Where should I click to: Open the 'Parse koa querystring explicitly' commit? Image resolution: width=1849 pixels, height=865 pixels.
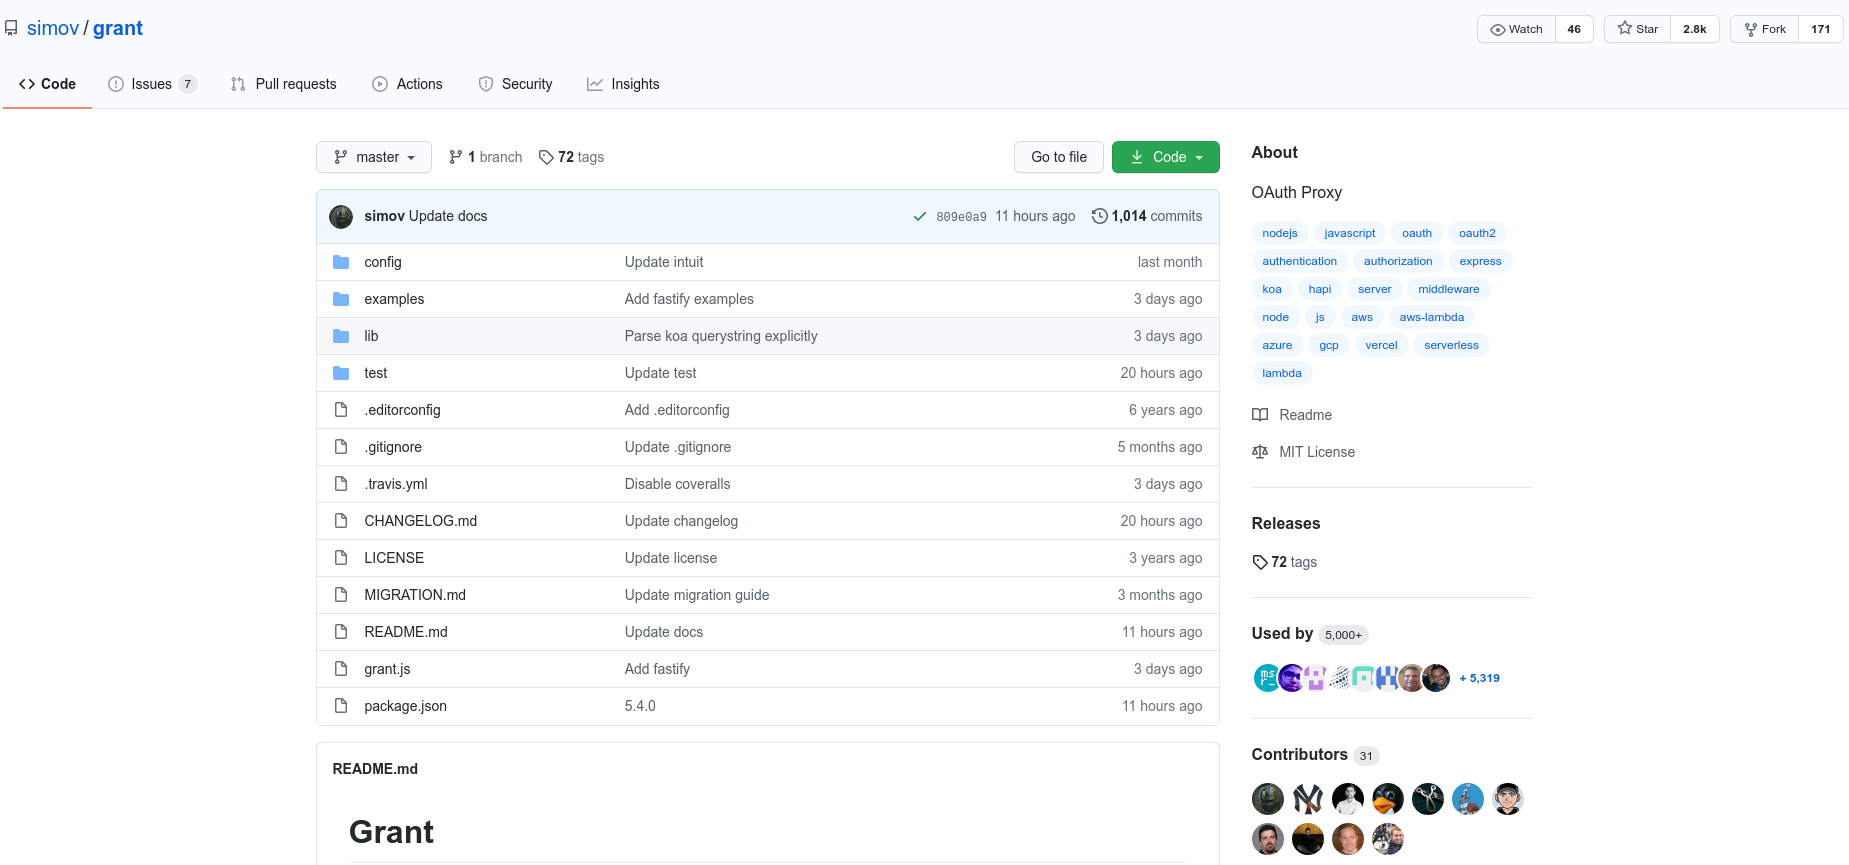(x=721, y=336)
